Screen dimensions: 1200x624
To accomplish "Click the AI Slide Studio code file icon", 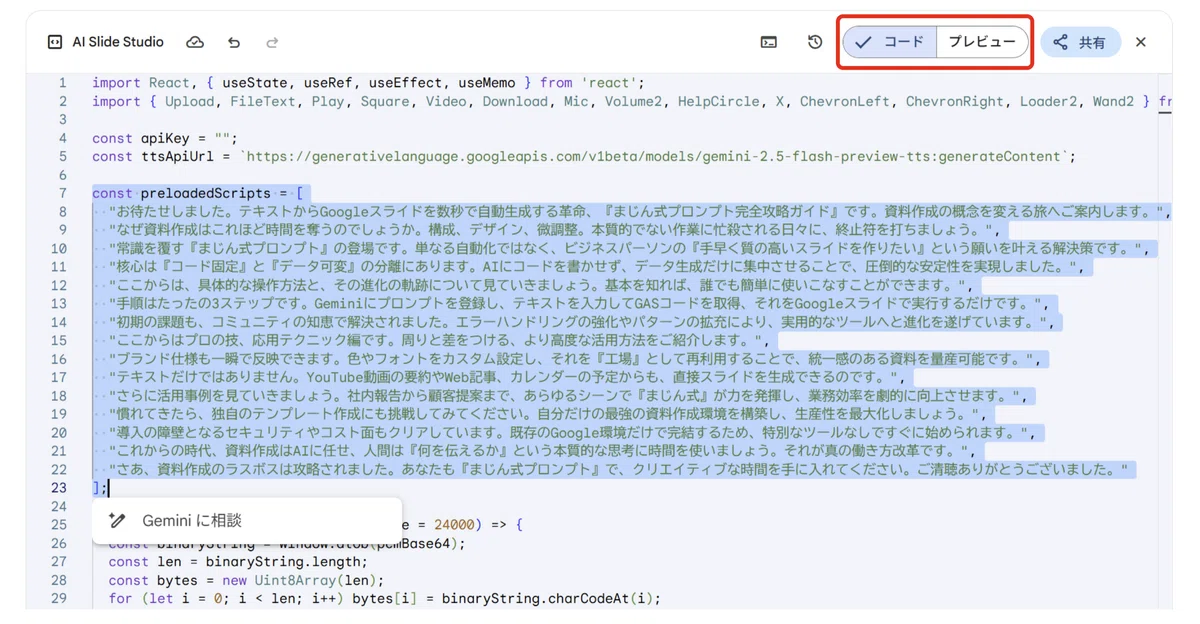I will click(x=55, y=42).
